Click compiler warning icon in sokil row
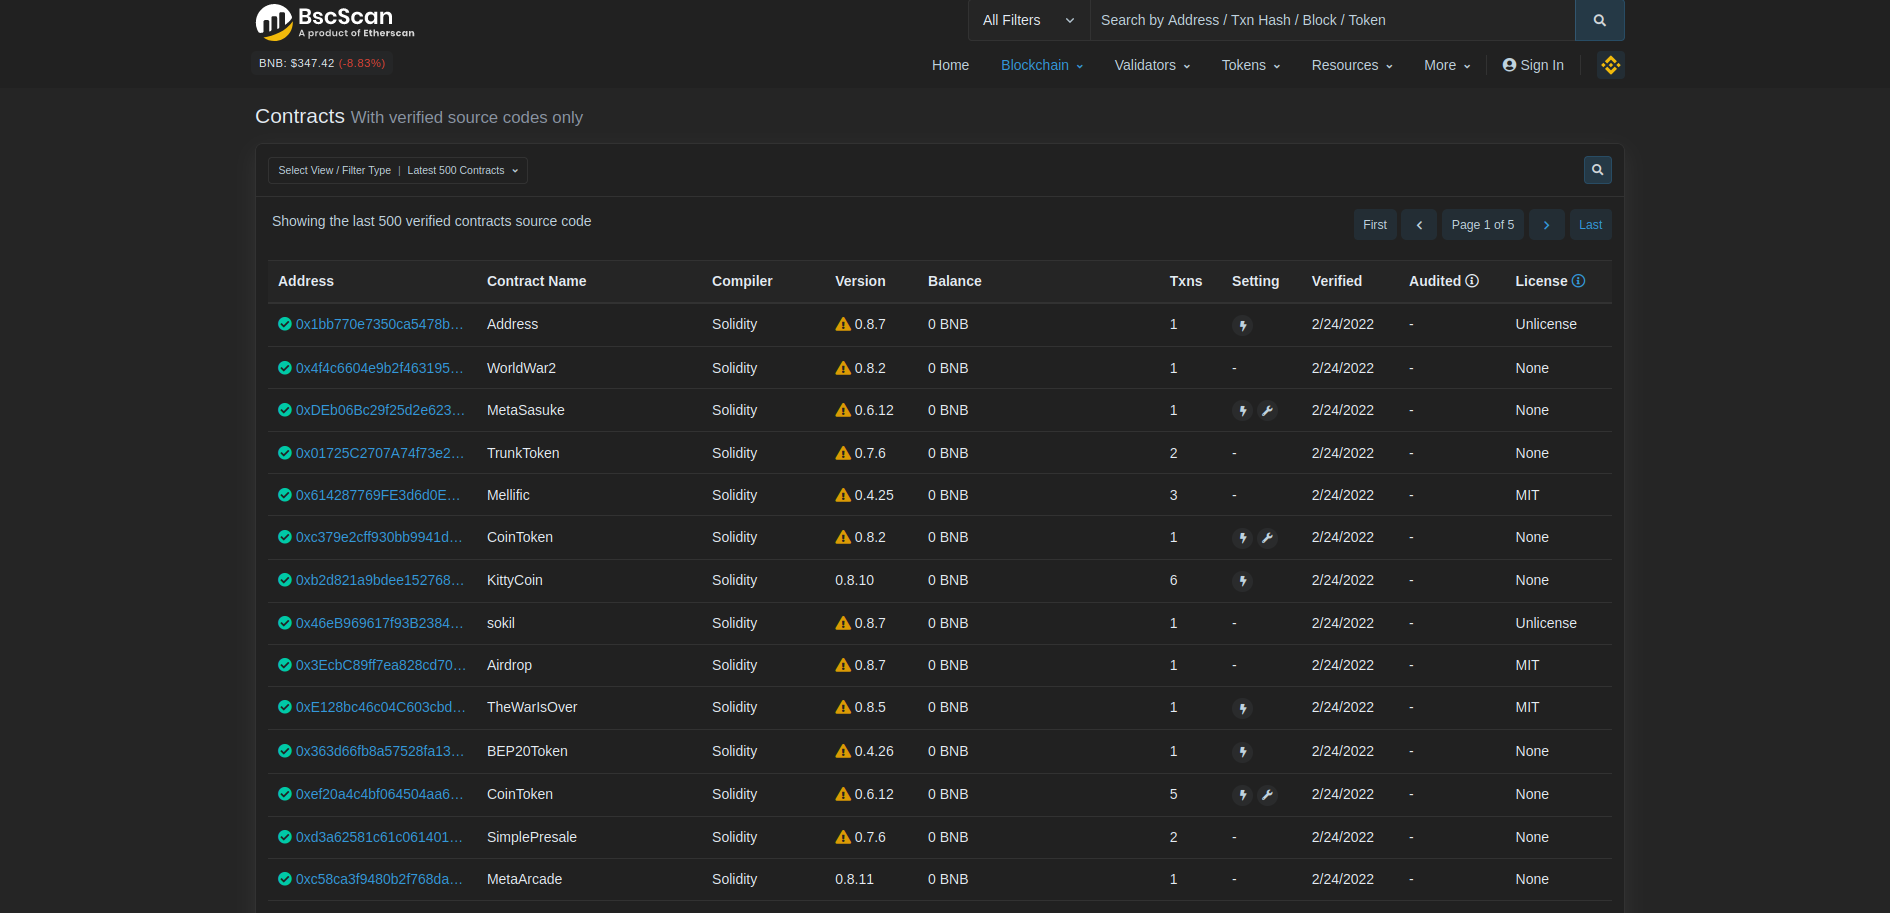1890x913 pixels. coord(843,623)
